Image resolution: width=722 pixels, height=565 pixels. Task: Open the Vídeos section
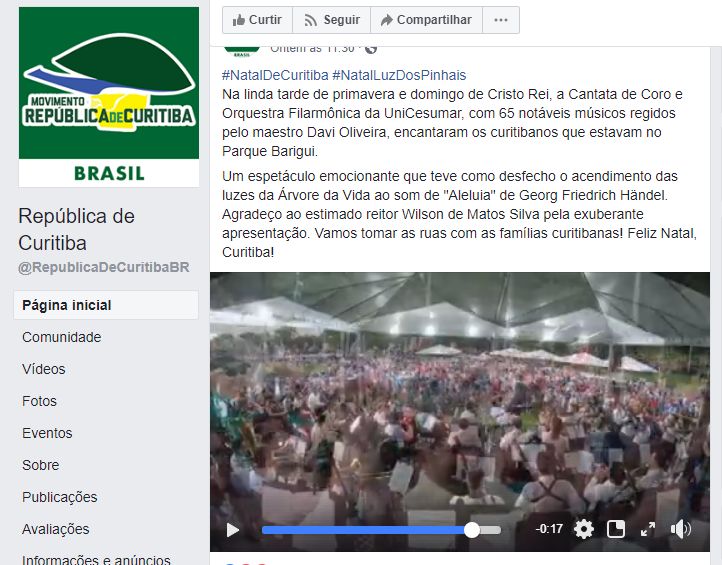(44, 369)
